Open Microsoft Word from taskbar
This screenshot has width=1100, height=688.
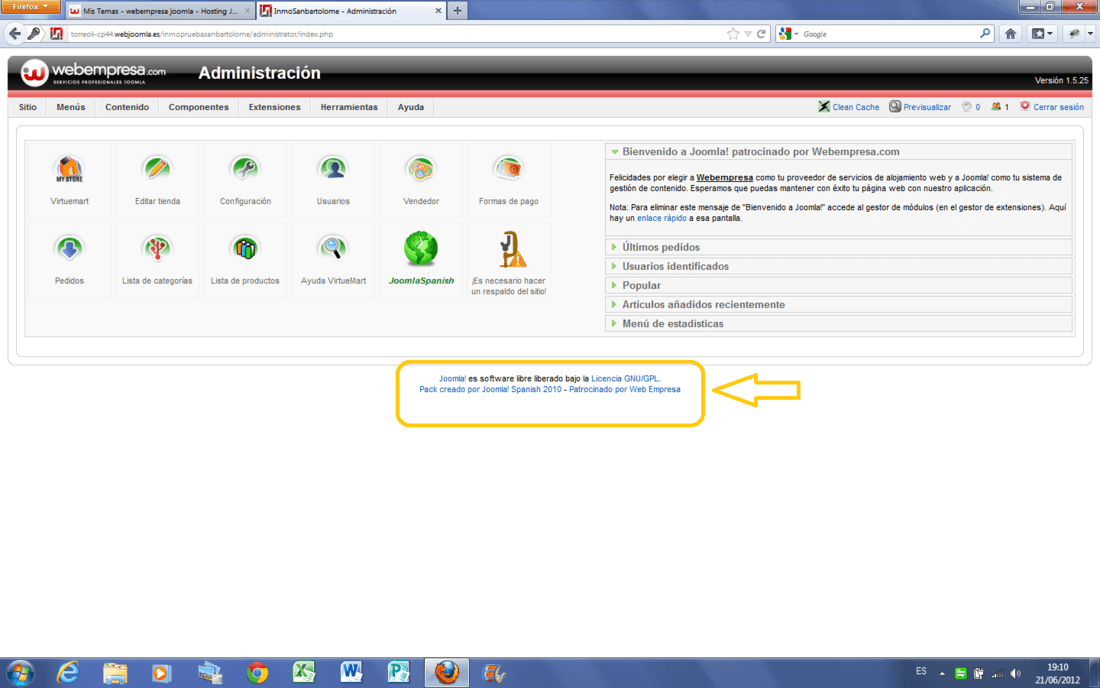click(x=351, y=673)
